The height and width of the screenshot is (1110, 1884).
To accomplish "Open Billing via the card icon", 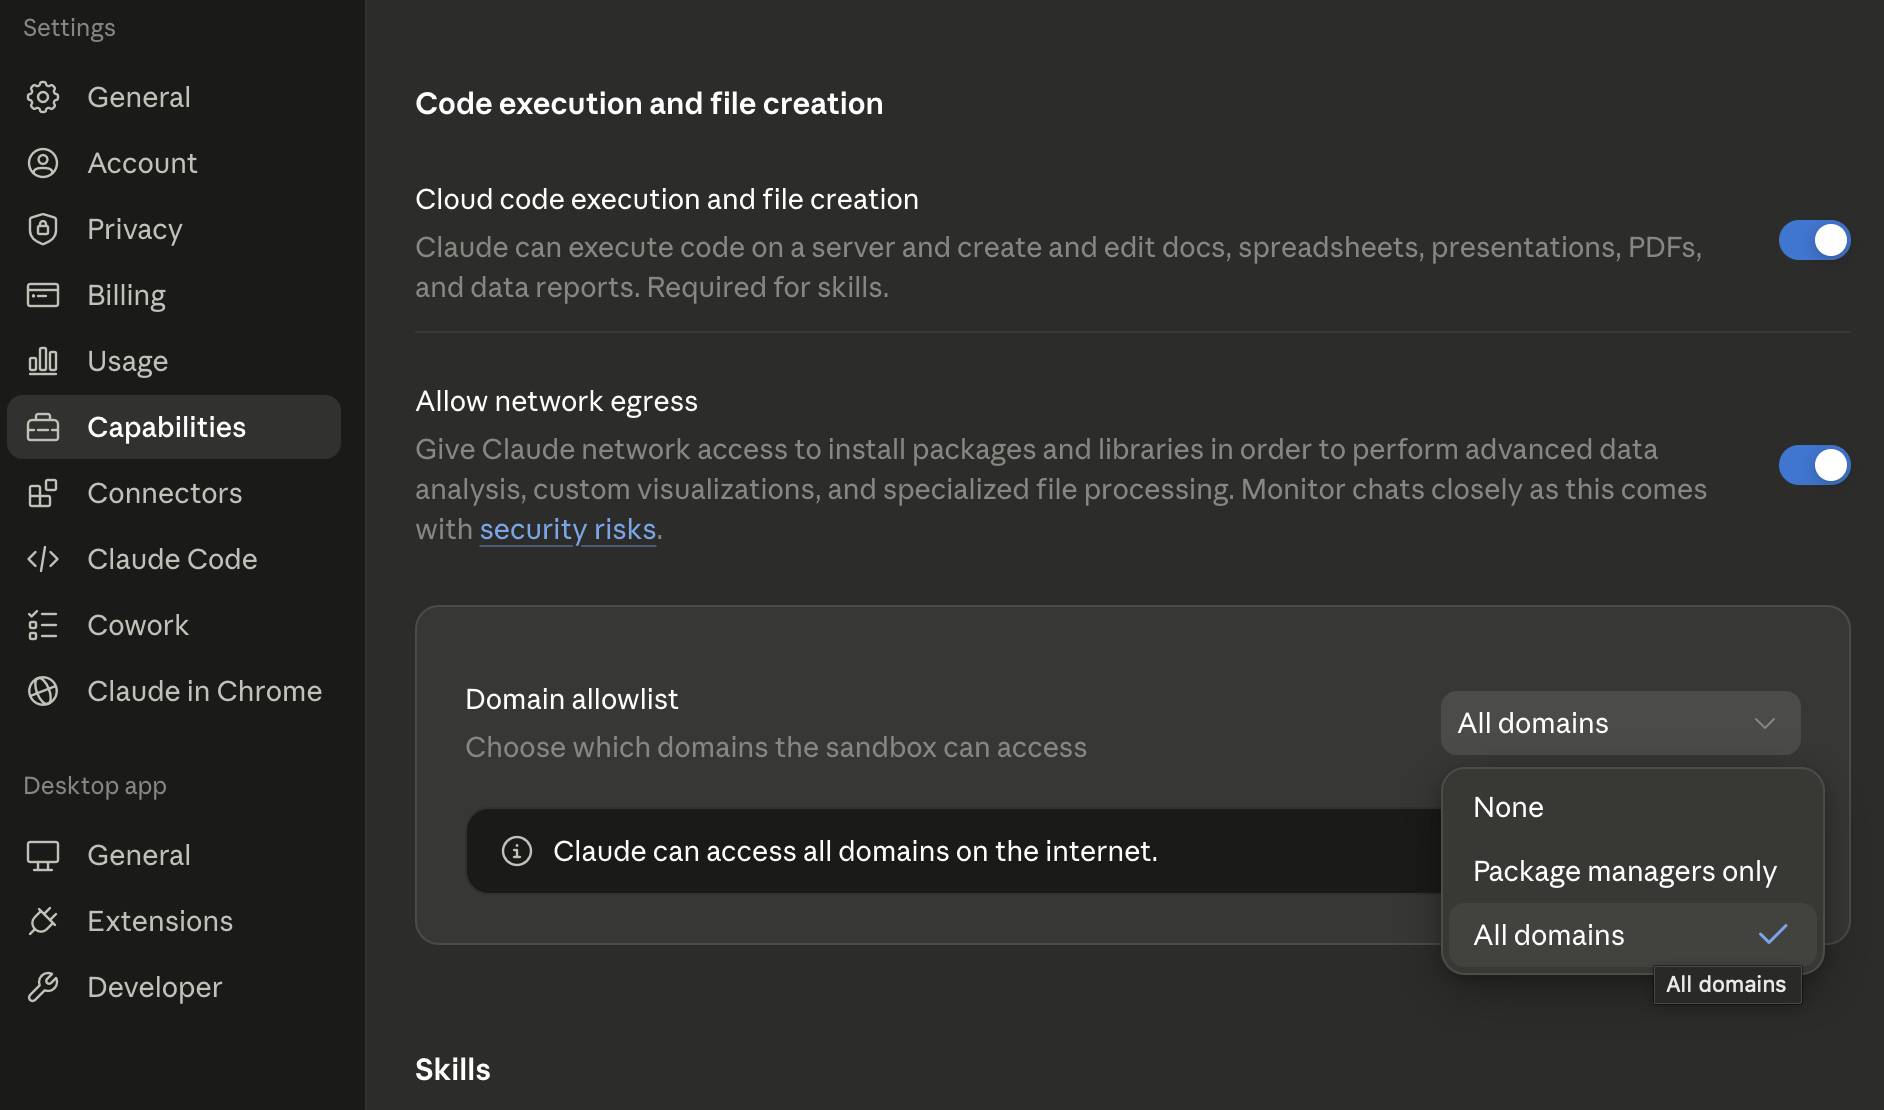I will tap(43, 295).
